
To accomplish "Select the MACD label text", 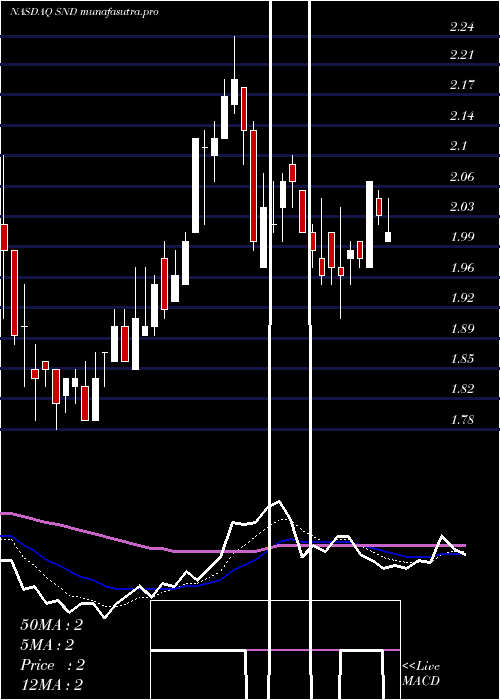I will [421, 681].
